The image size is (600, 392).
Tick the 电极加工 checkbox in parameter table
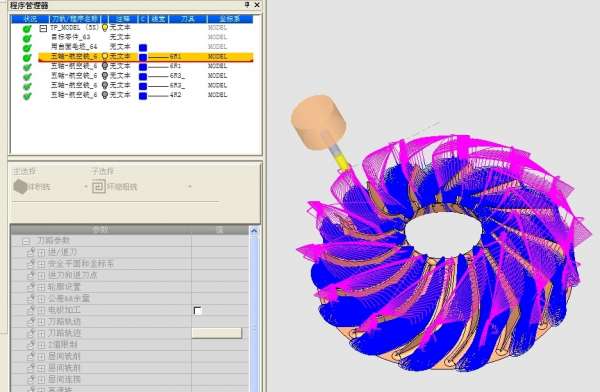pyautogui.click(x=198, y=310)
